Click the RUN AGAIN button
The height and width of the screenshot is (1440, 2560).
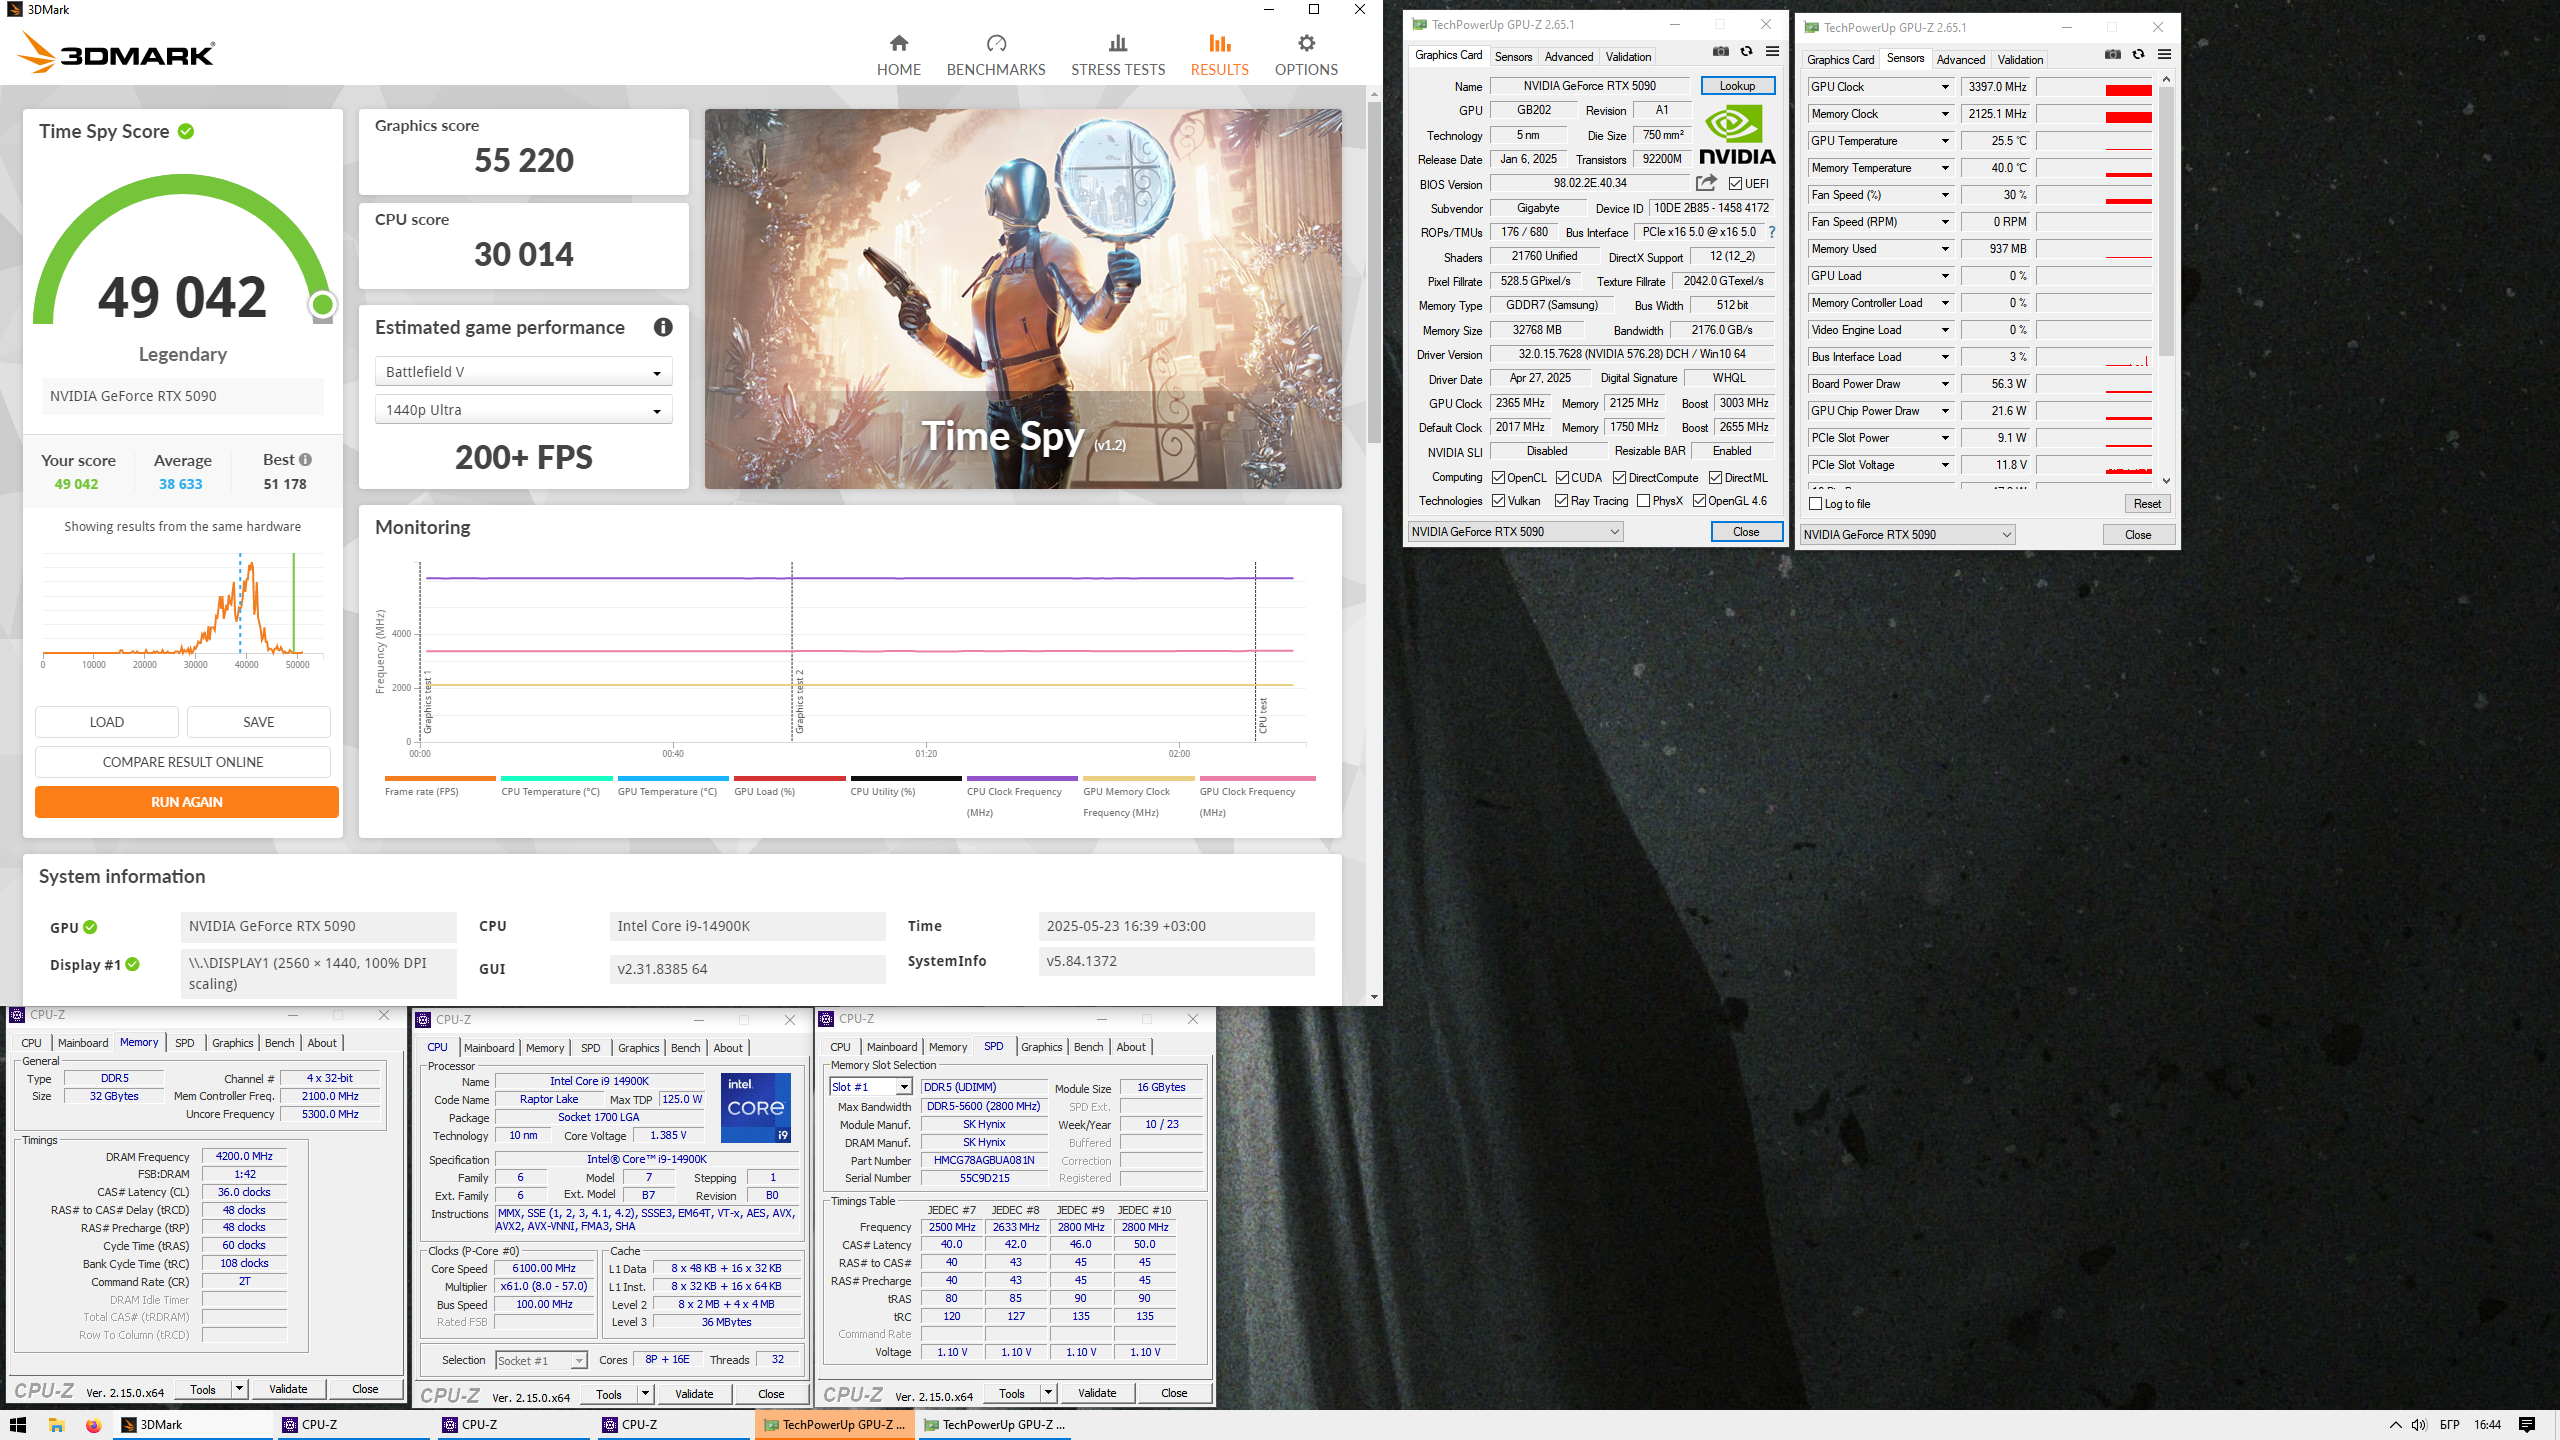(187, 802)
